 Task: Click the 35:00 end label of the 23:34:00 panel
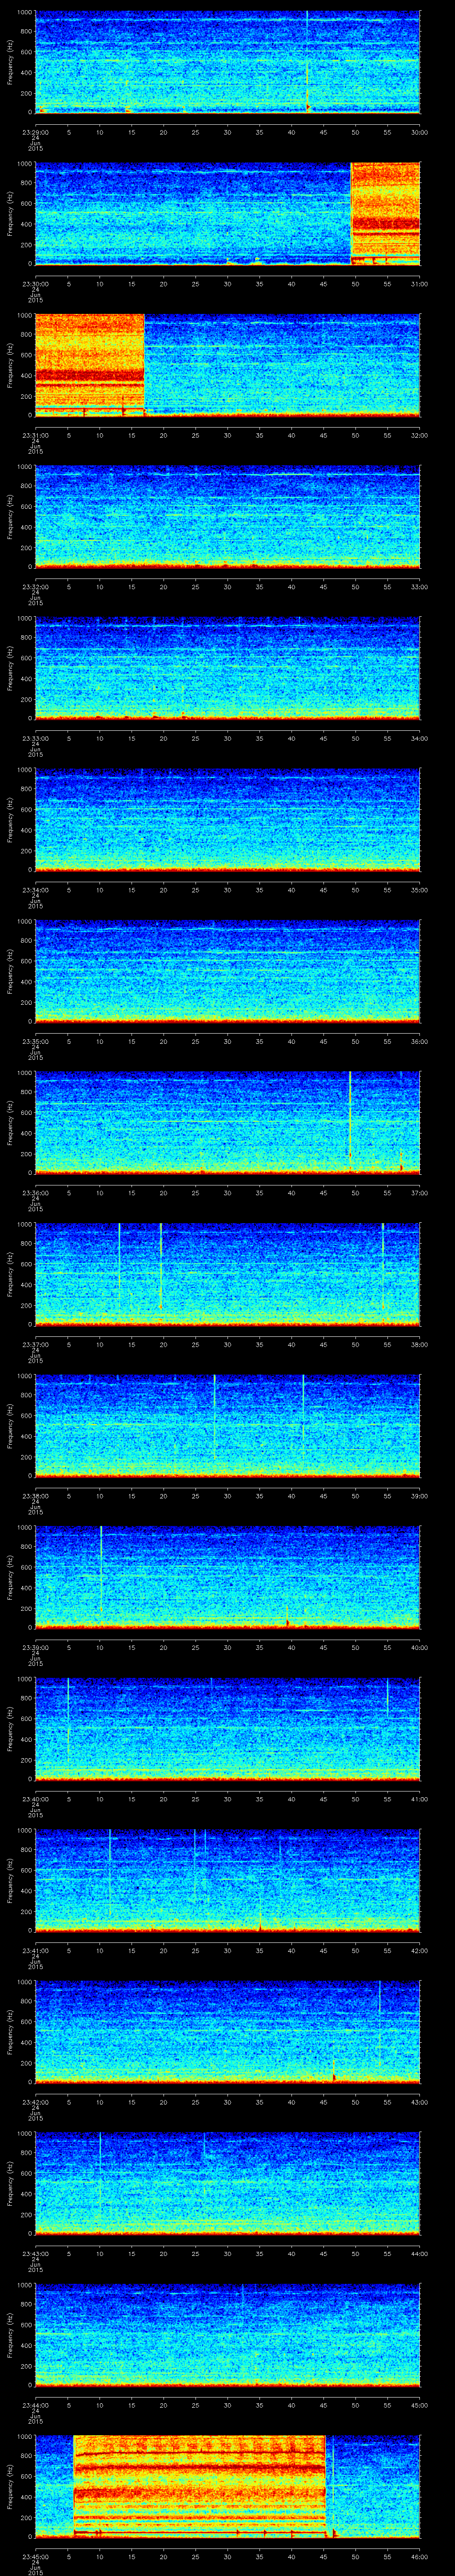[x=420, y=890]
